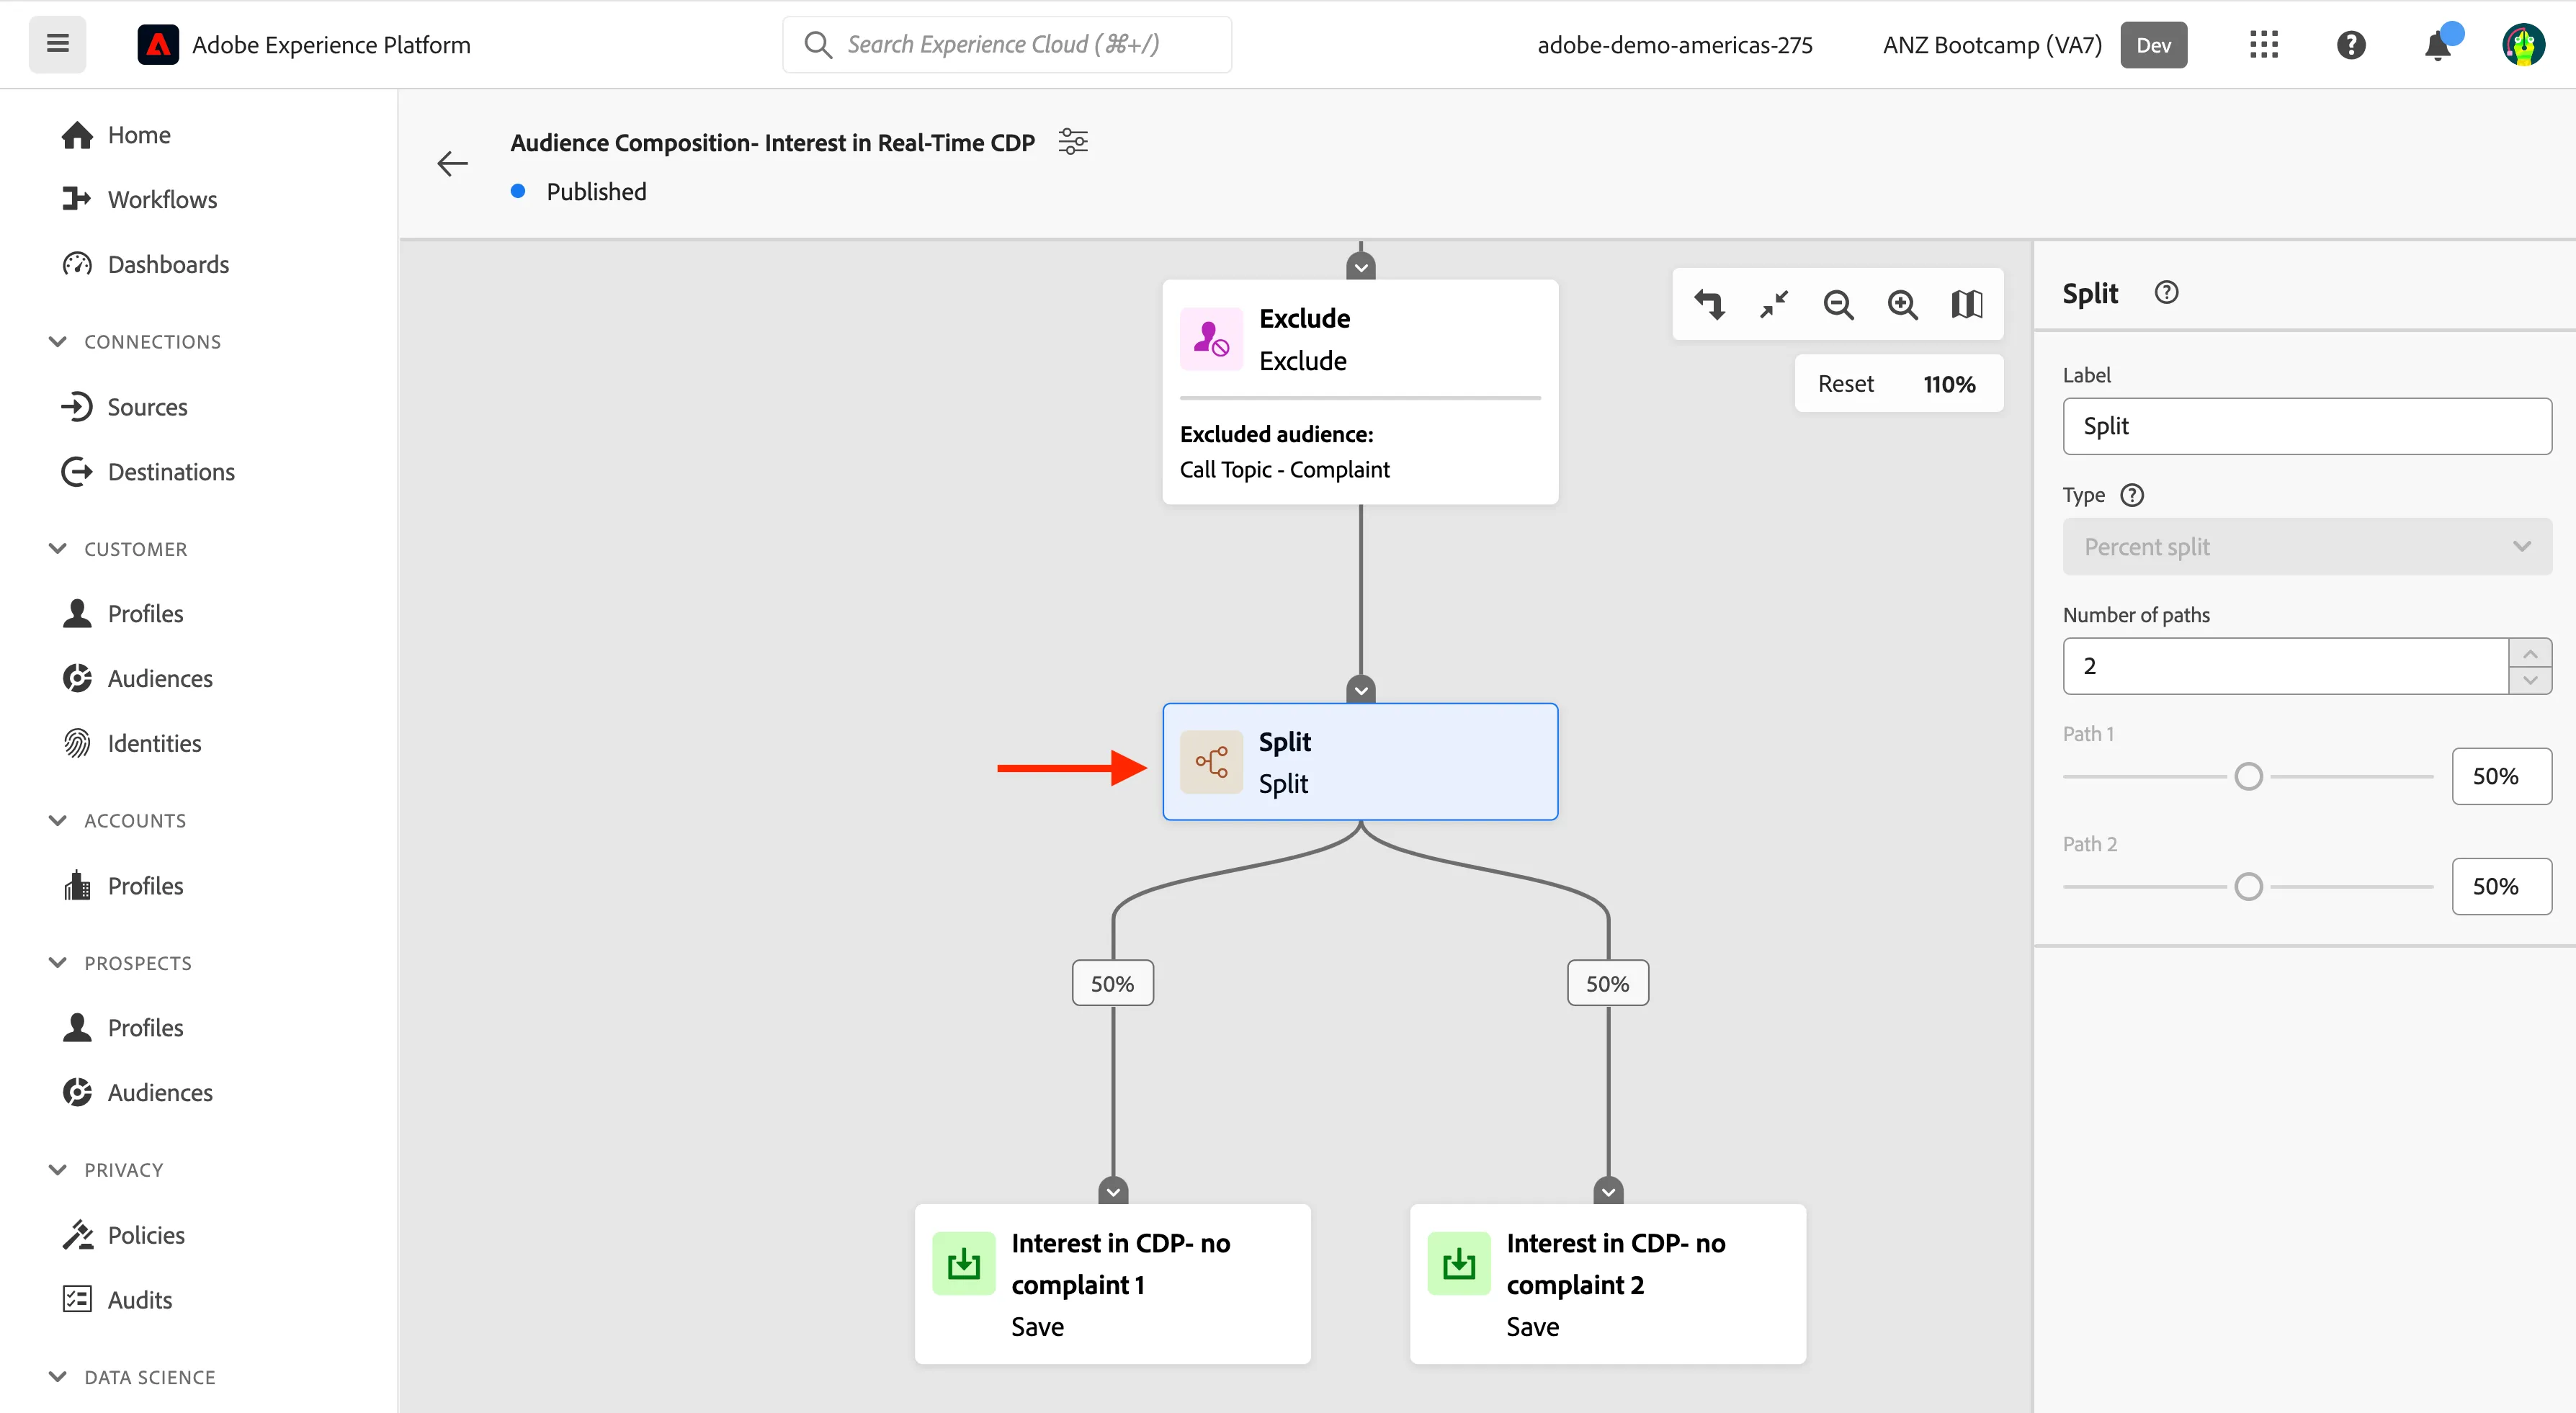Open the user profile avatar
Image resolution: width=2576 pixels, height=1413 pixels.
pyautogui.click(x=2523, y=45)
